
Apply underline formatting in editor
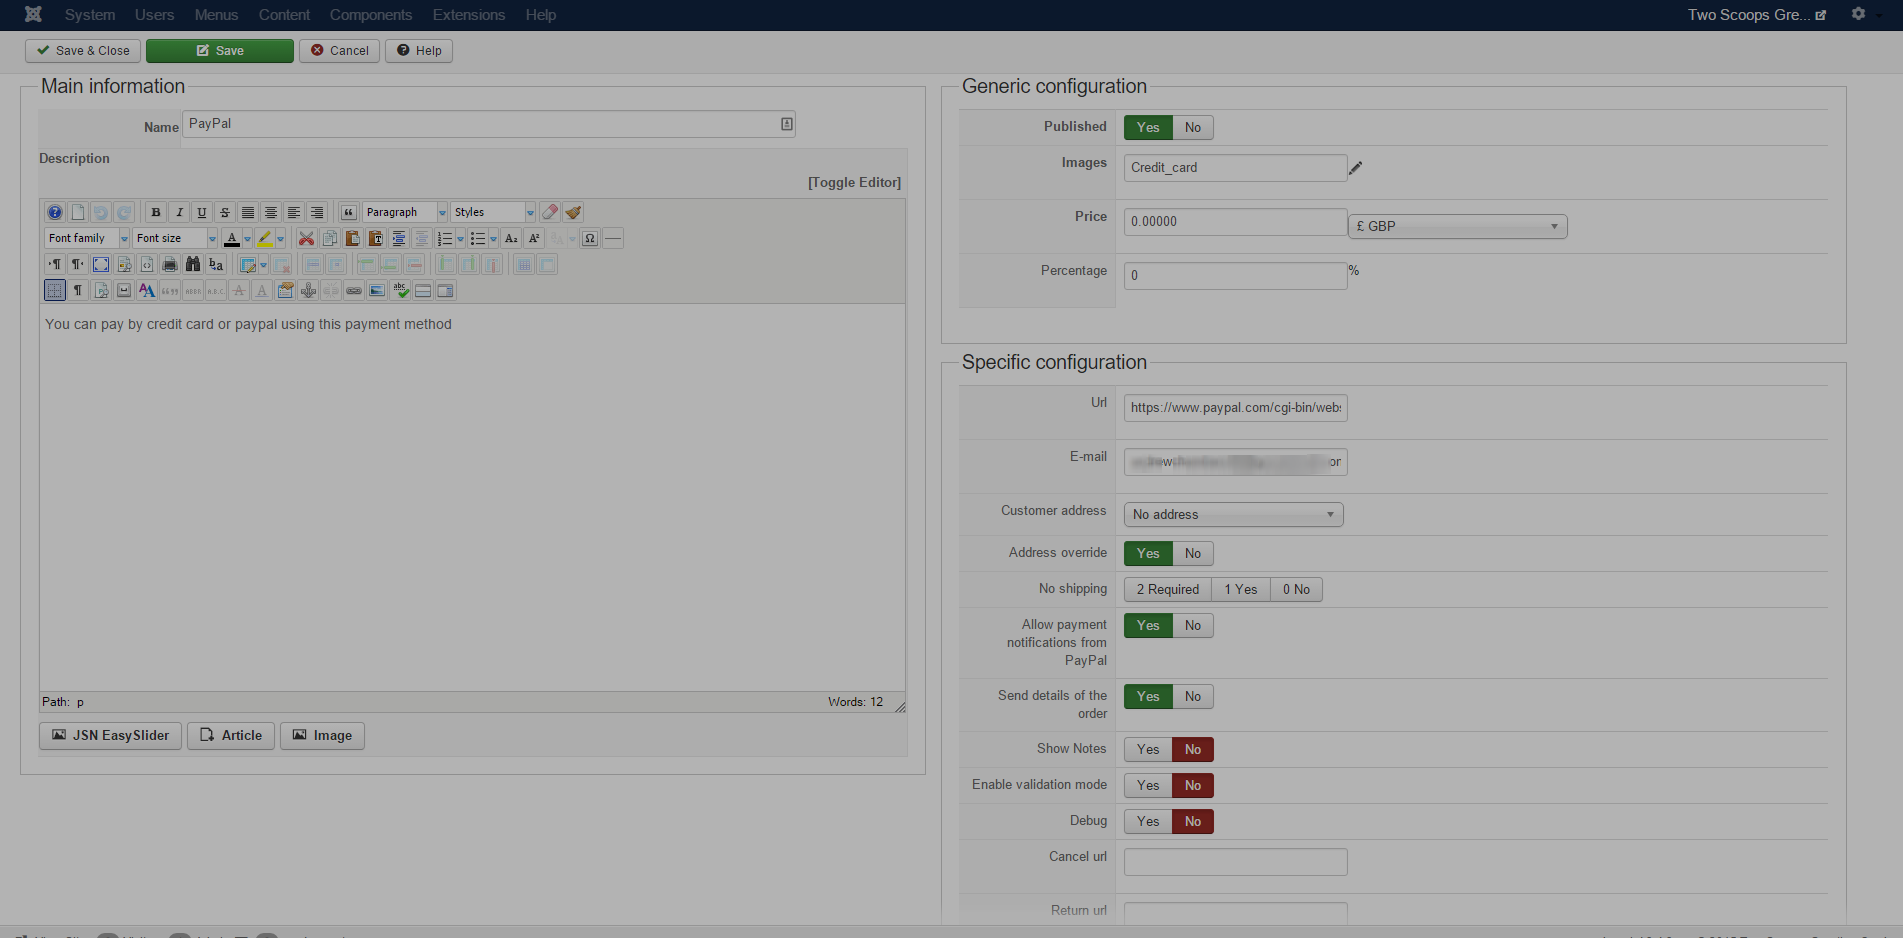(202, 212)
